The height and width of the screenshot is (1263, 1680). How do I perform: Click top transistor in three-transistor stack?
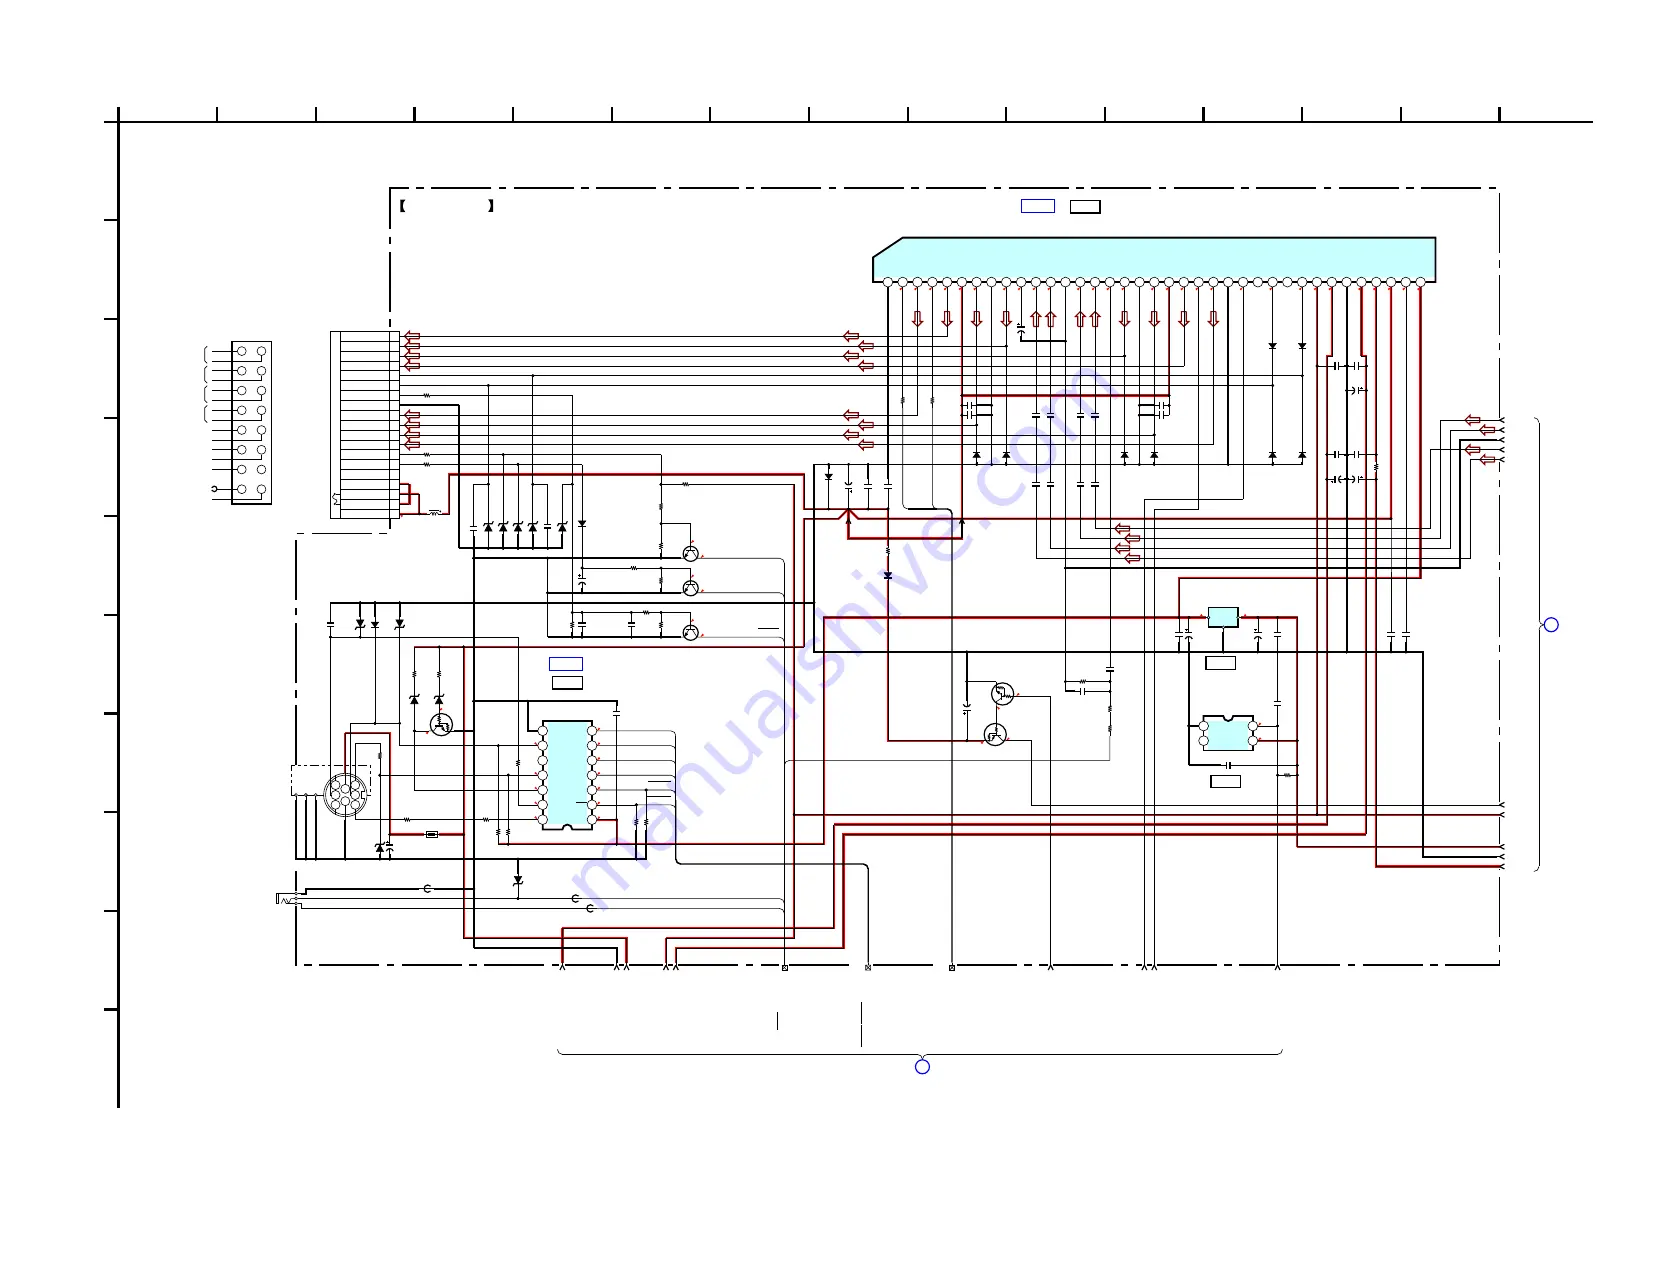(x=690, y=553)
